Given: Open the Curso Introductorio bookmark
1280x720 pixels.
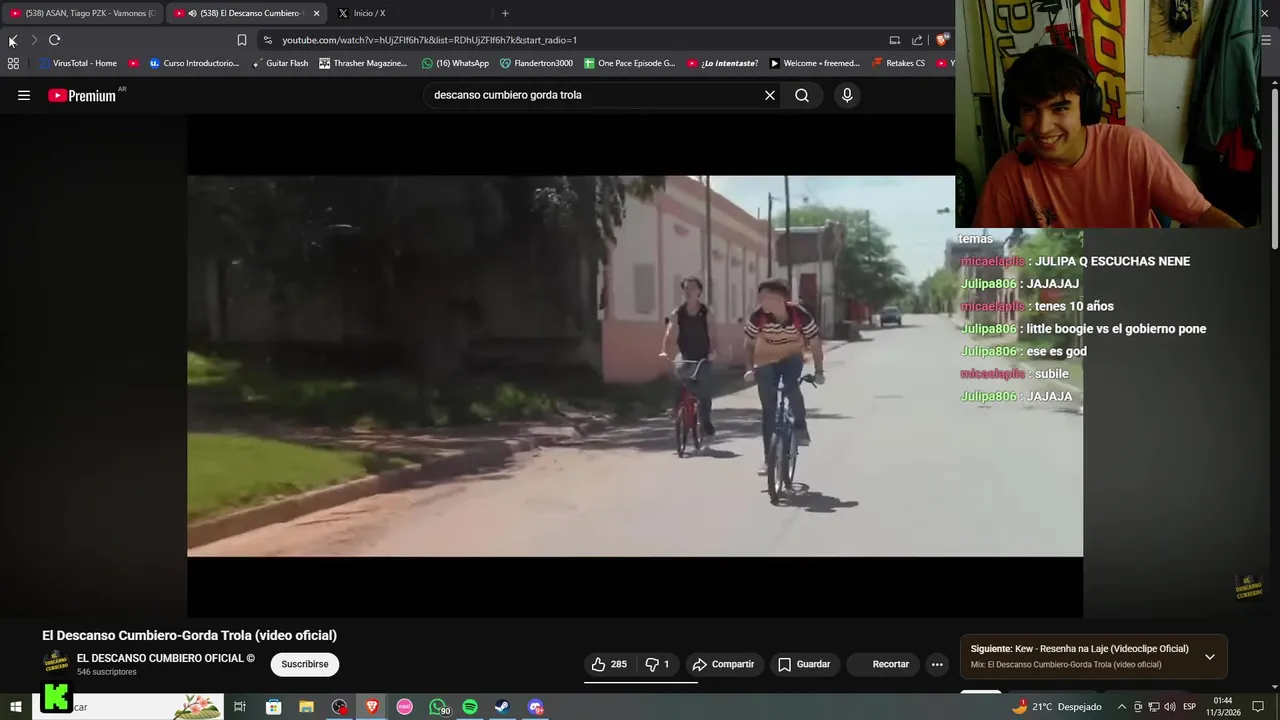Looking at the screenshot, I should (x=194, y=63).
